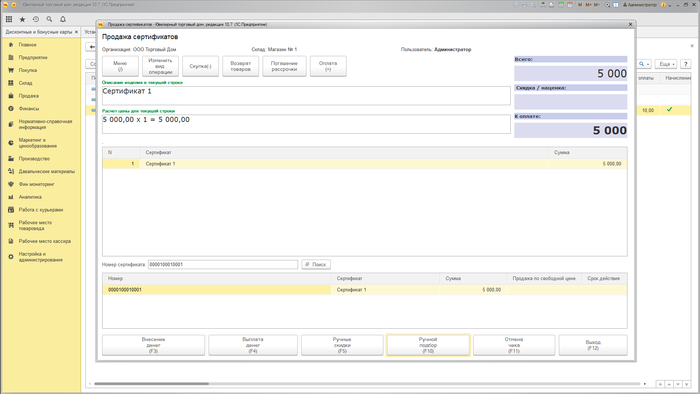Image resolution: width=700 pixels, height=394 pixels.
Task: Expand the info dropdown near Администратор
Action: (x=670, y=5)
